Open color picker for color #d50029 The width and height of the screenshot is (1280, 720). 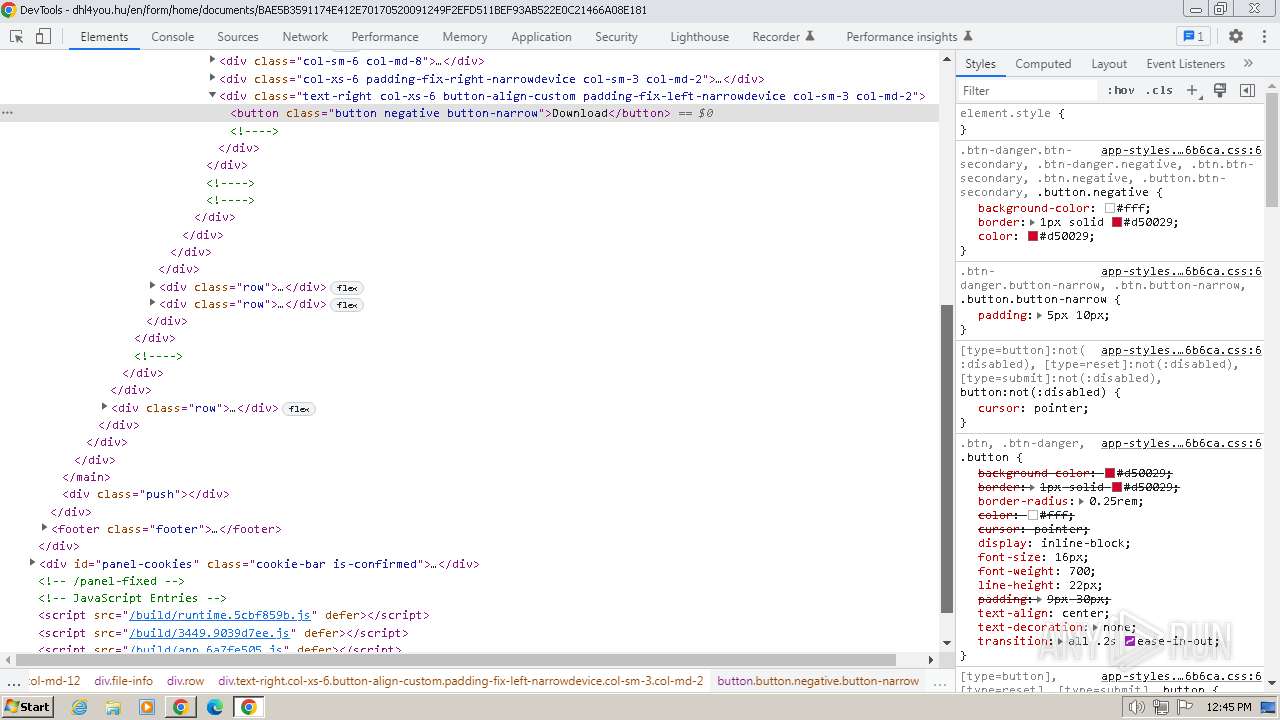[x=1033, y=236]
